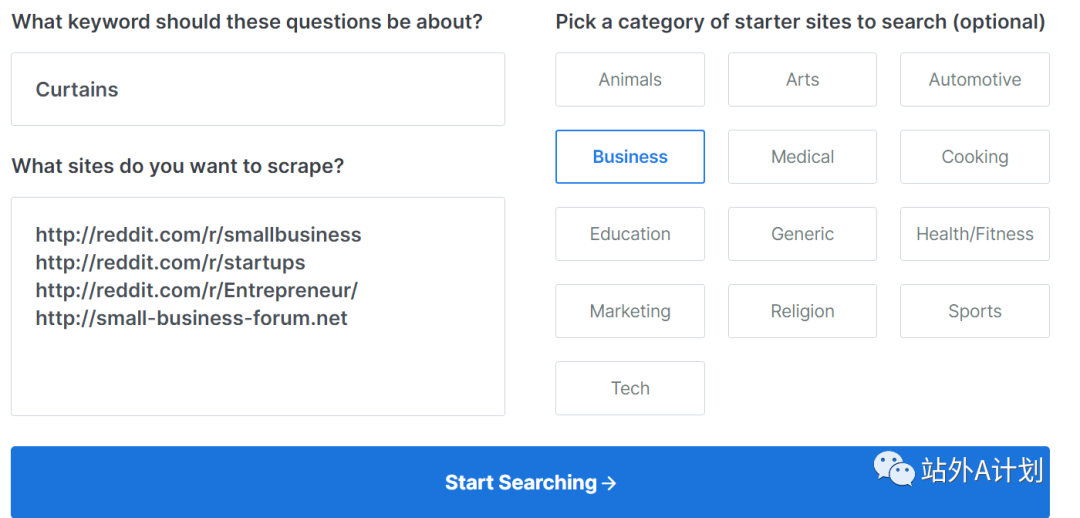Select the Generic category

(x=802, y=234)
